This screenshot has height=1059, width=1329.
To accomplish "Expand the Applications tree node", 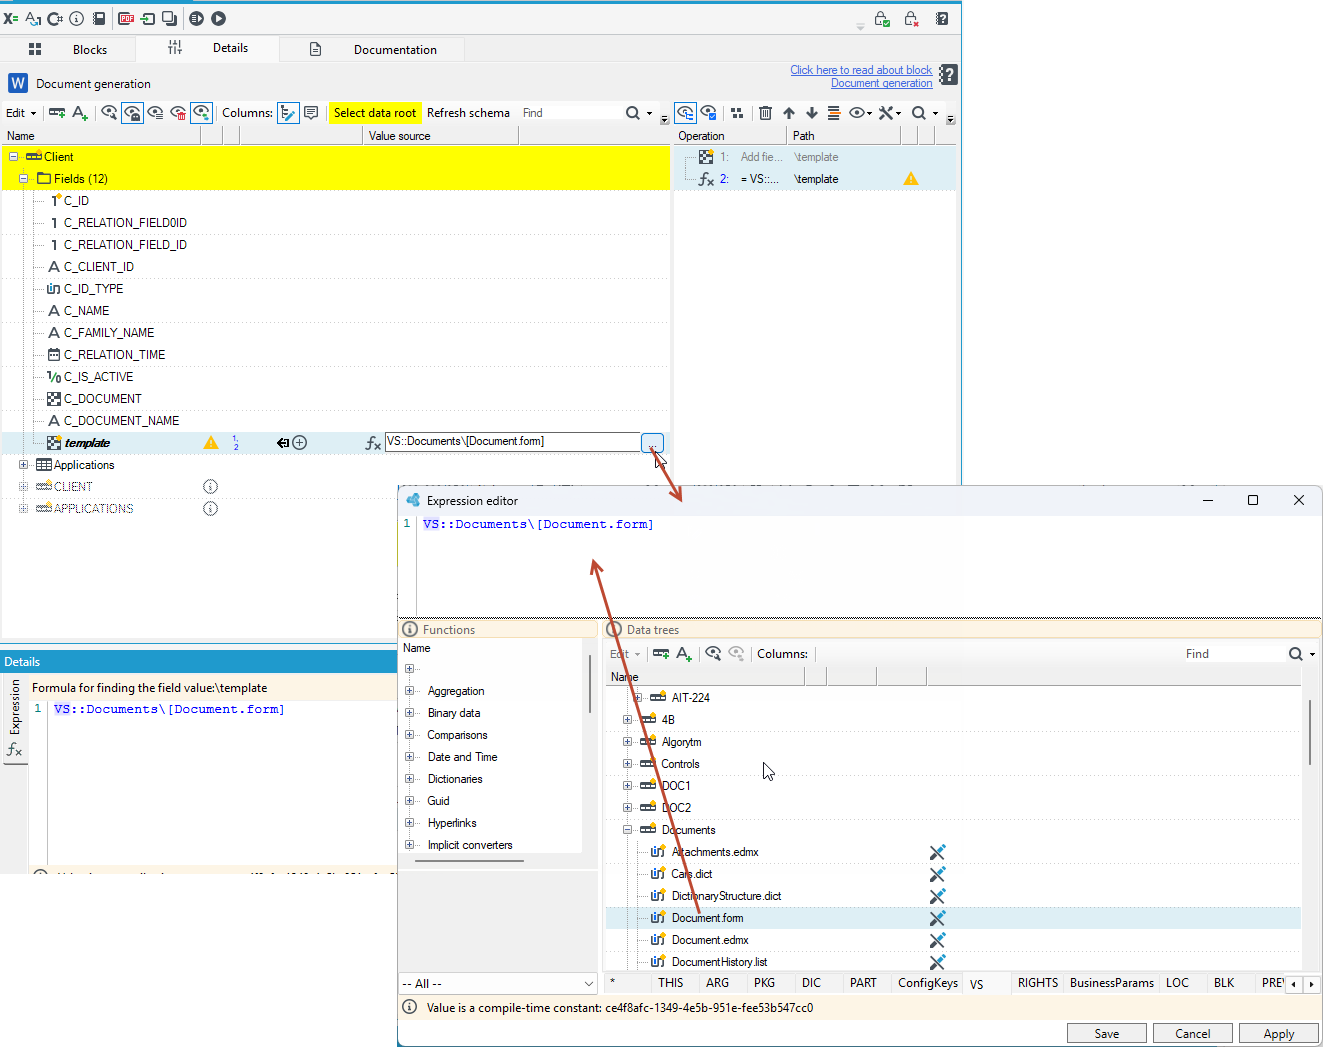I will pyautogui.click(x=23, y=465).
